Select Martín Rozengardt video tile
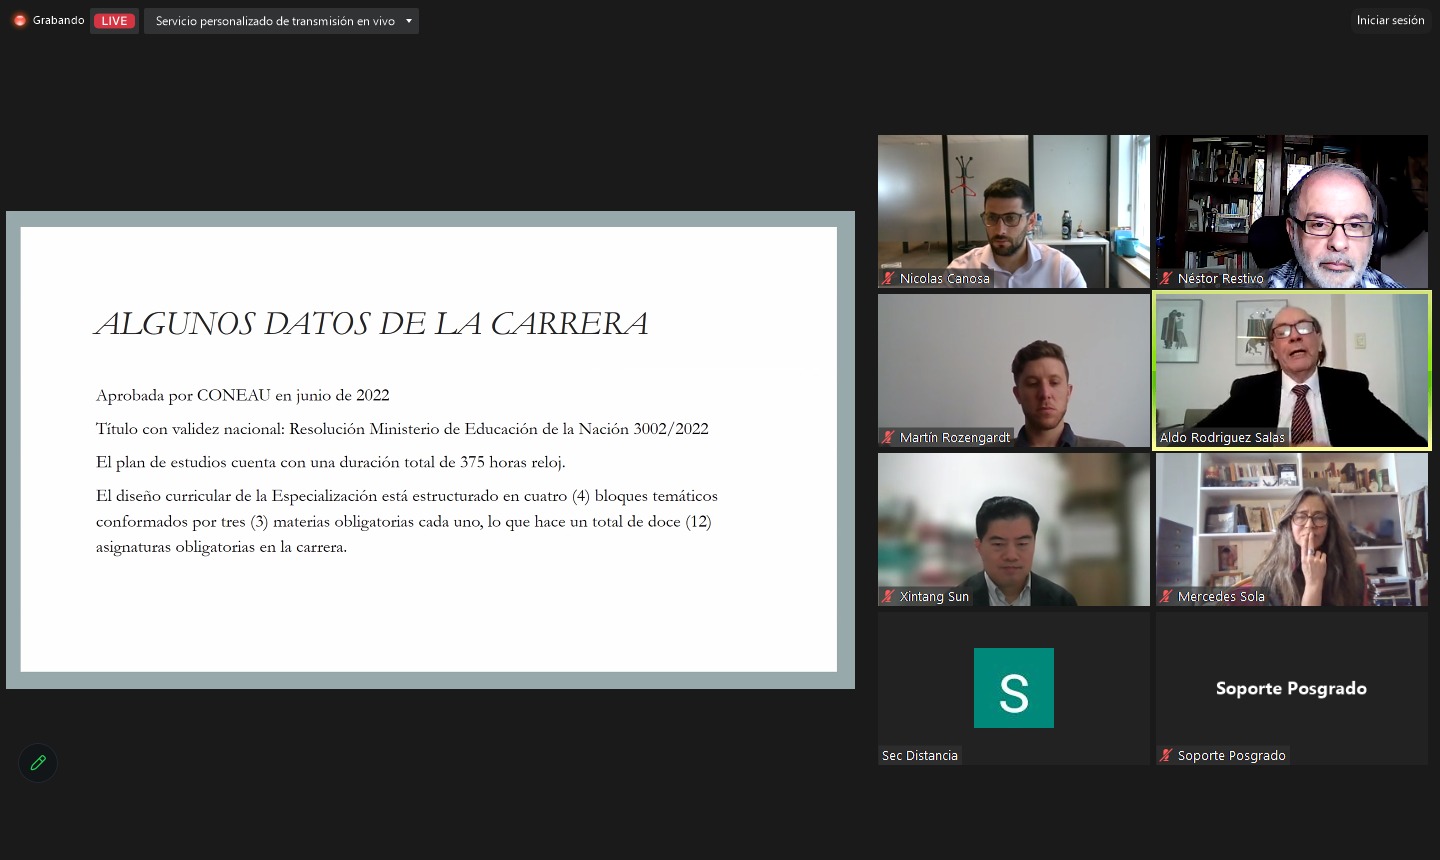The width and height of the screenshot is (1440, 860). (x=1014, y=370)
